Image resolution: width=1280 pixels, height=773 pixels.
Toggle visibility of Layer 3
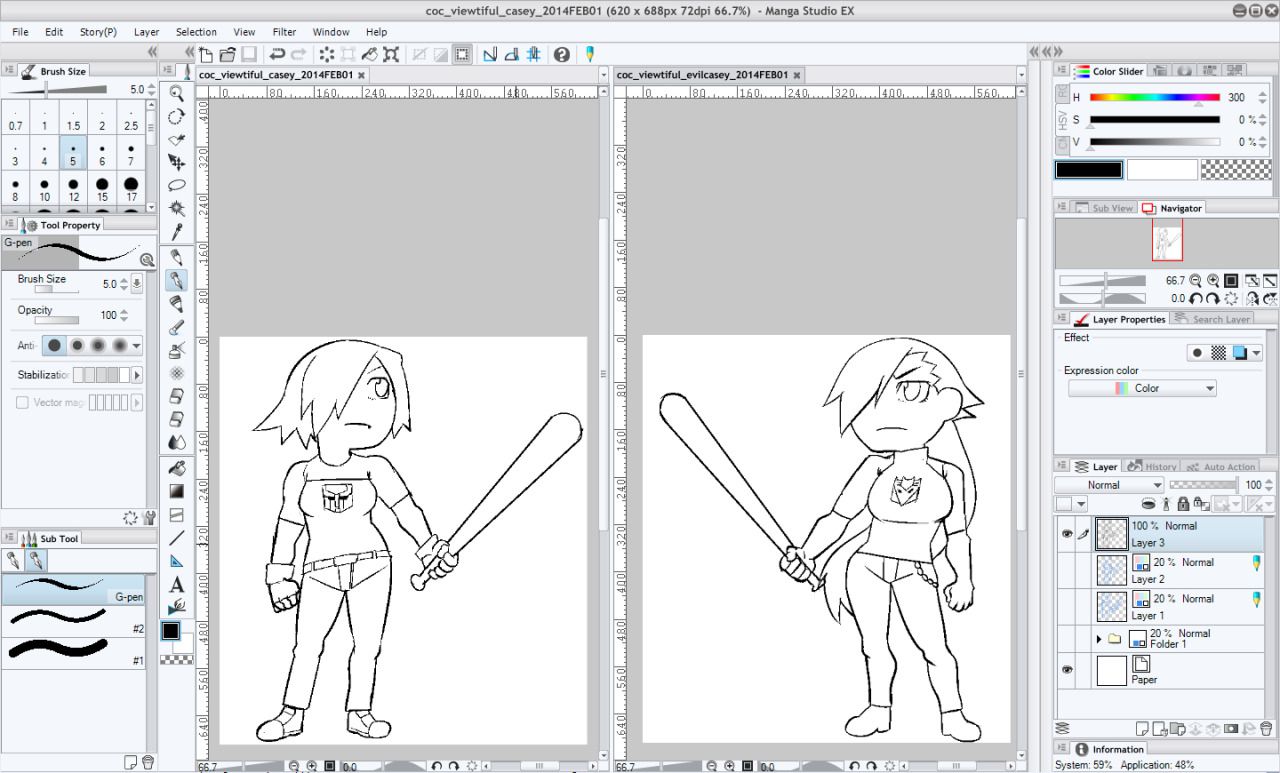tap(1067, 534)
